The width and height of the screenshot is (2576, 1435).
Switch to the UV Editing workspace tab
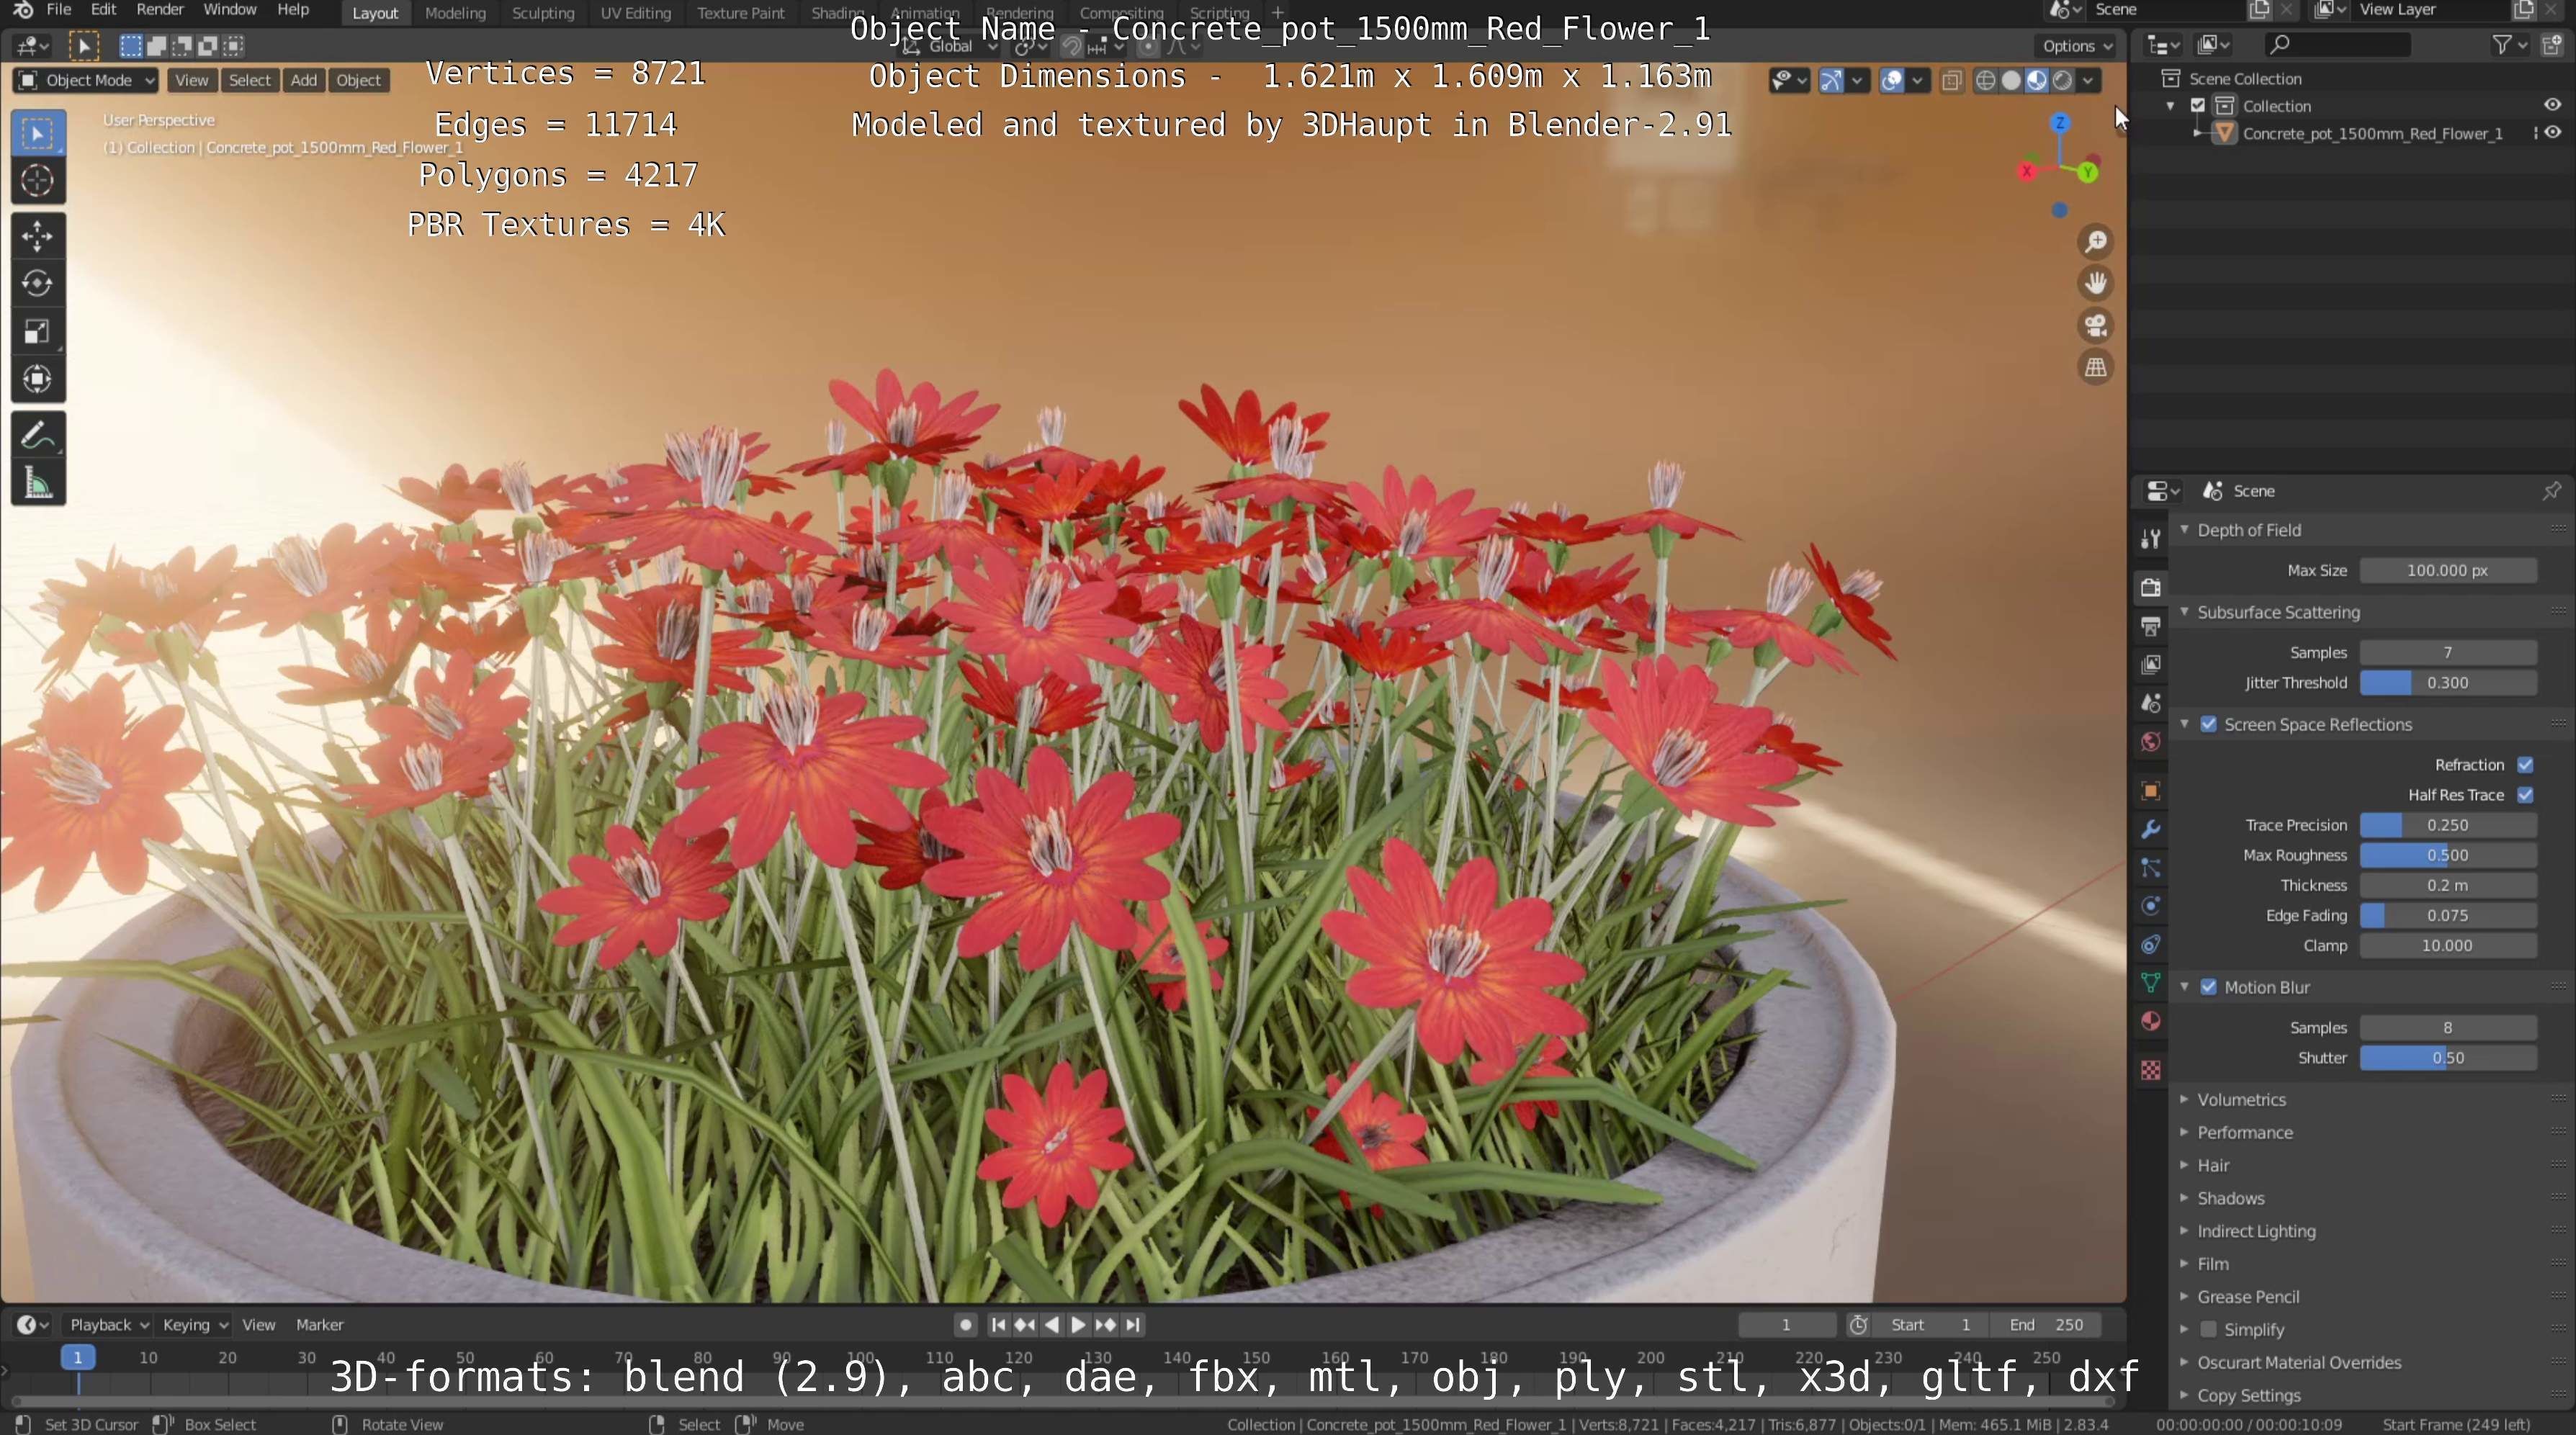click(635, 13)
